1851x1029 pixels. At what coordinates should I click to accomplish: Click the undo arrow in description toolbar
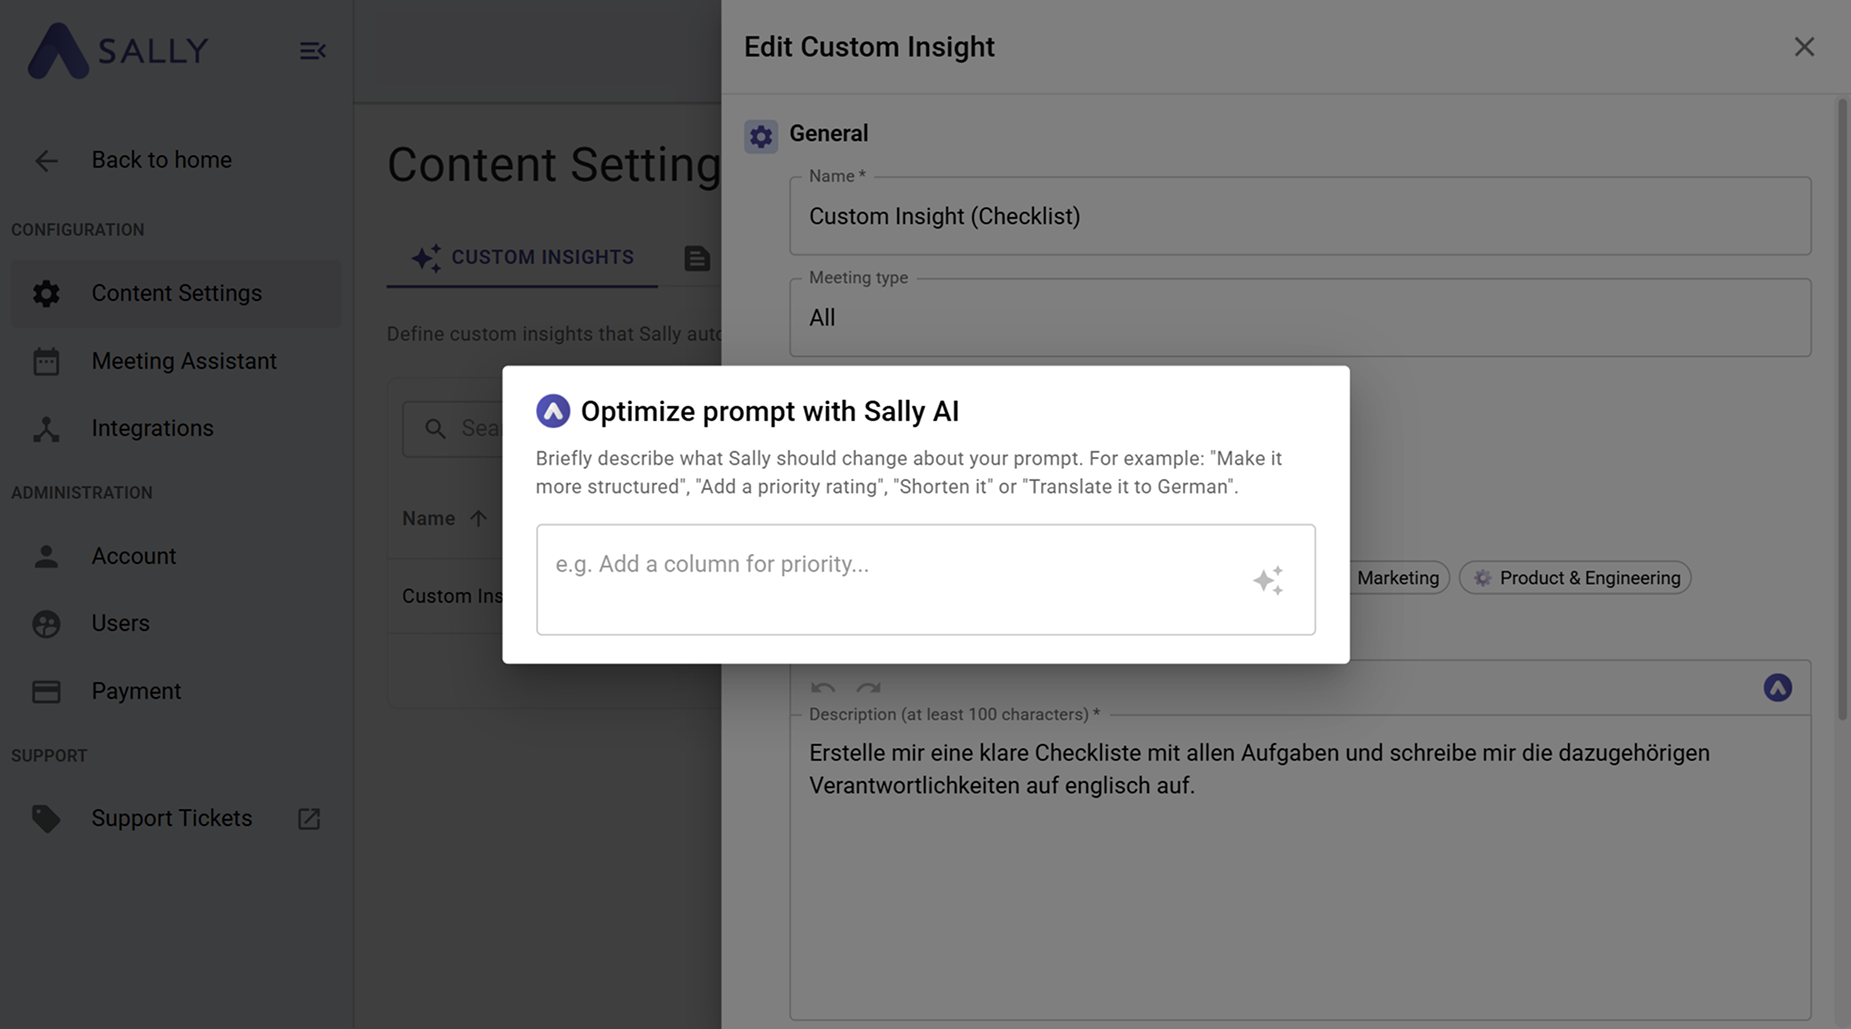click(x=823, y=688)
